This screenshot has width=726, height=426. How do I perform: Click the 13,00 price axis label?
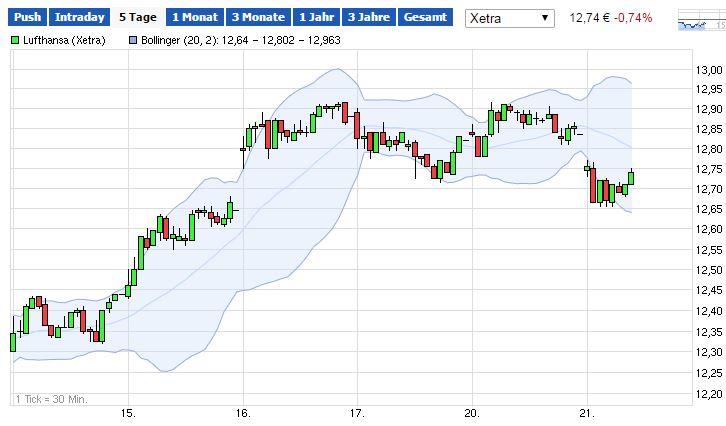(x=708, y=69)
